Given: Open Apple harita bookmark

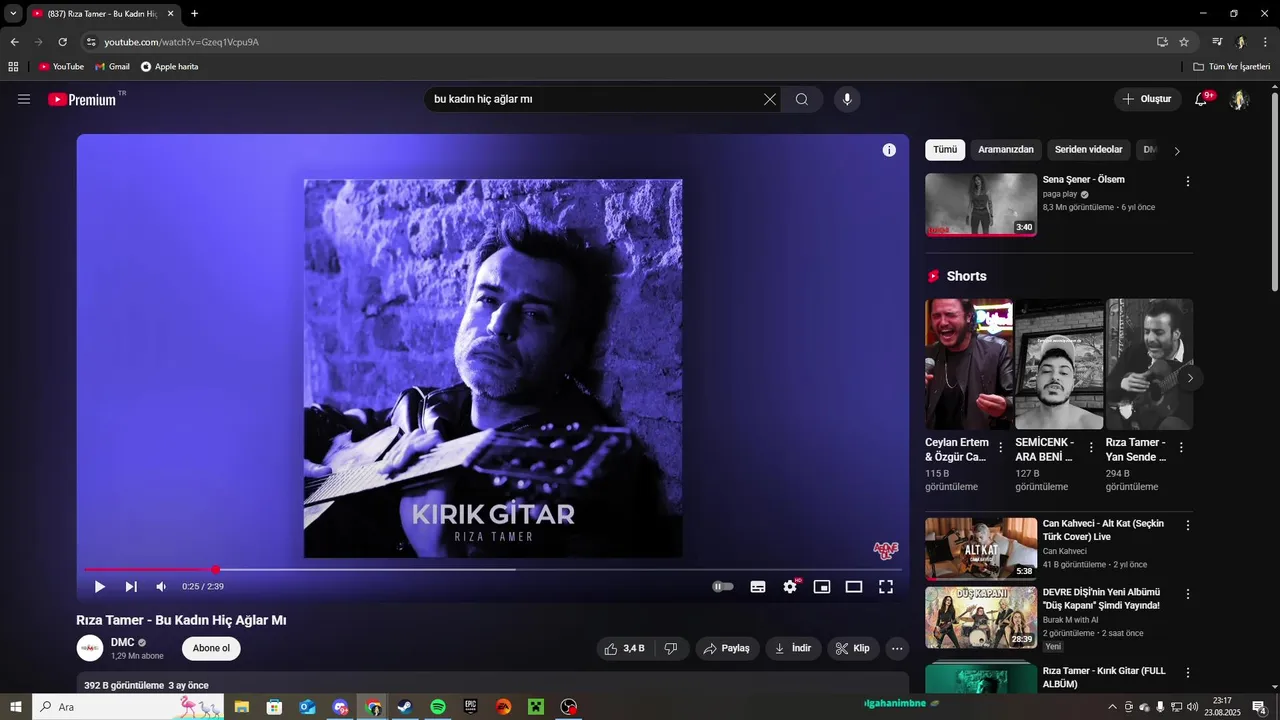Looking at the screenshot, I should coord(170,67).
